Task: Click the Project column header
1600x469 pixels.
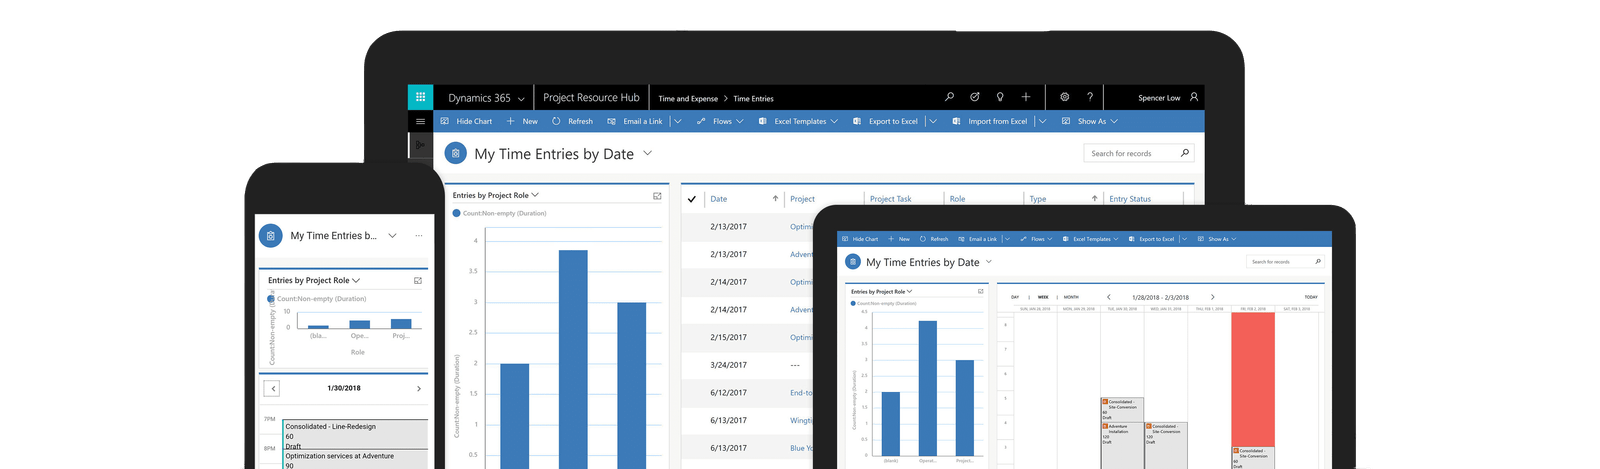Action: (802, 199)
